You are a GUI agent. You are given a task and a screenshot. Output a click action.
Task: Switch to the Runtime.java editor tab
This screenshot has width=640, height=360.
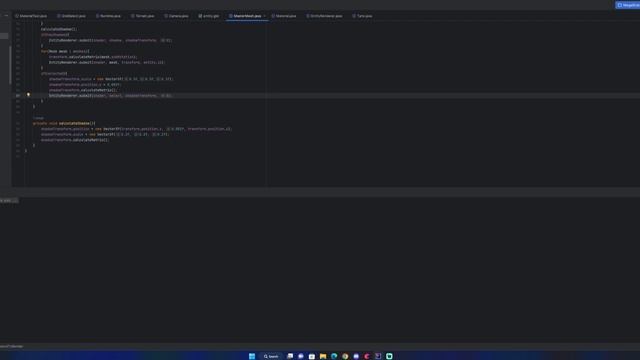point(108,16)
